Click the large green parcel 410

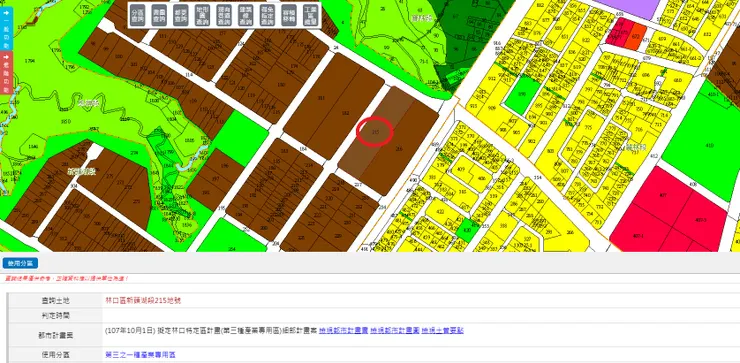[x=709, y=146]
